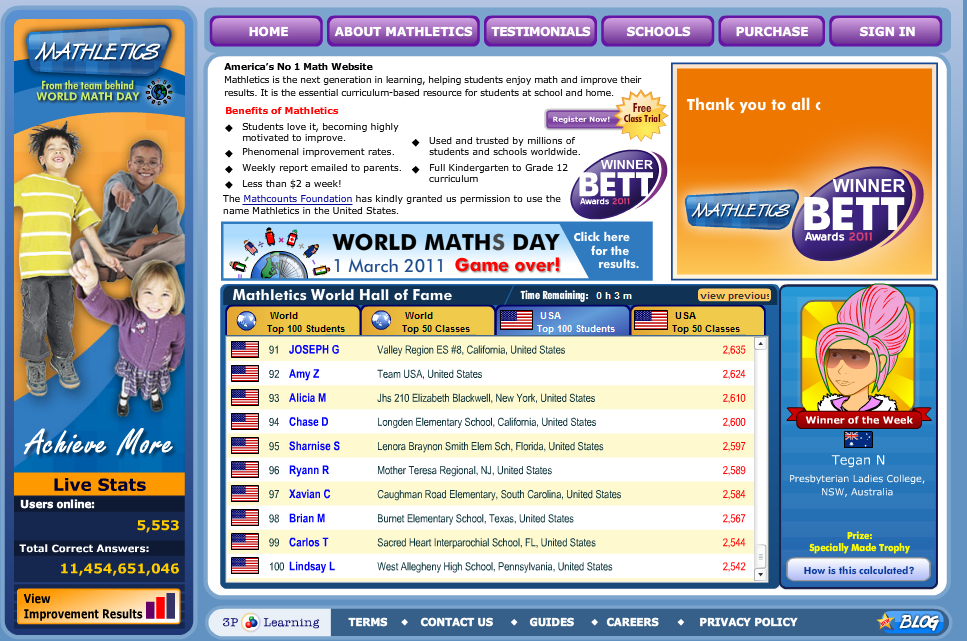This screenshot has width=967, height=641.
Task: Open the Schools menu item
Action: click(658, 31)
